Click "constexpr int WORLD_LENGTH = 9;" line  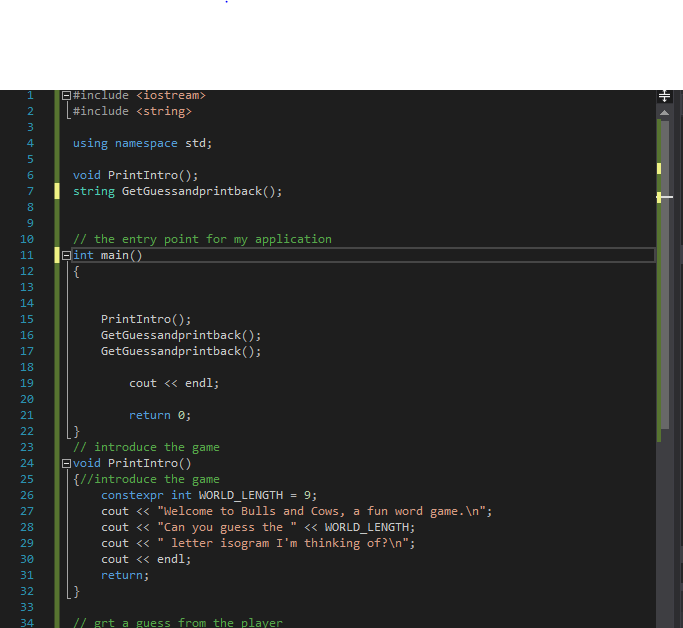tap(209, 495)
